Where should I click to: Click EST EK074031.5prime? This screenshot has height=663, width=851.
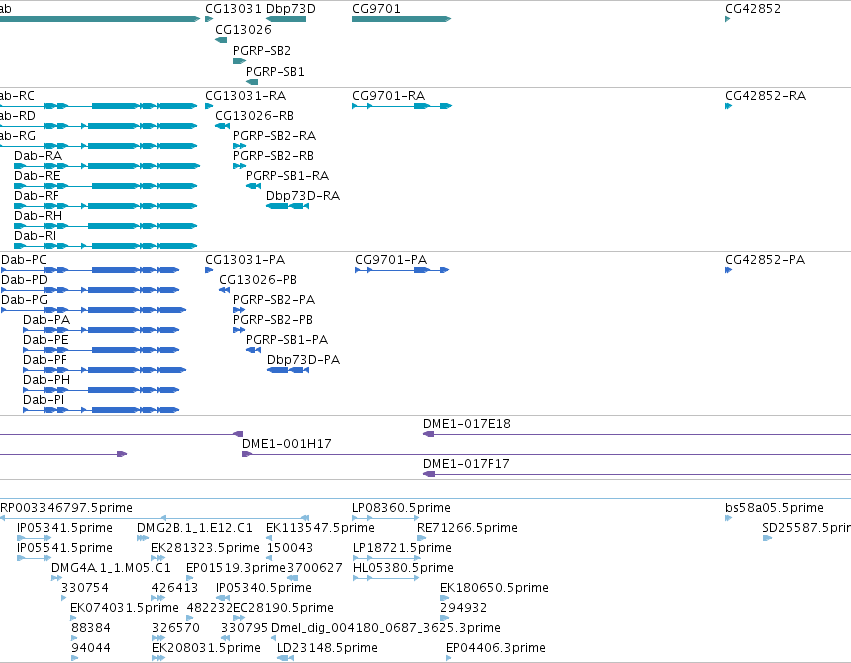[x=124, y=608]
